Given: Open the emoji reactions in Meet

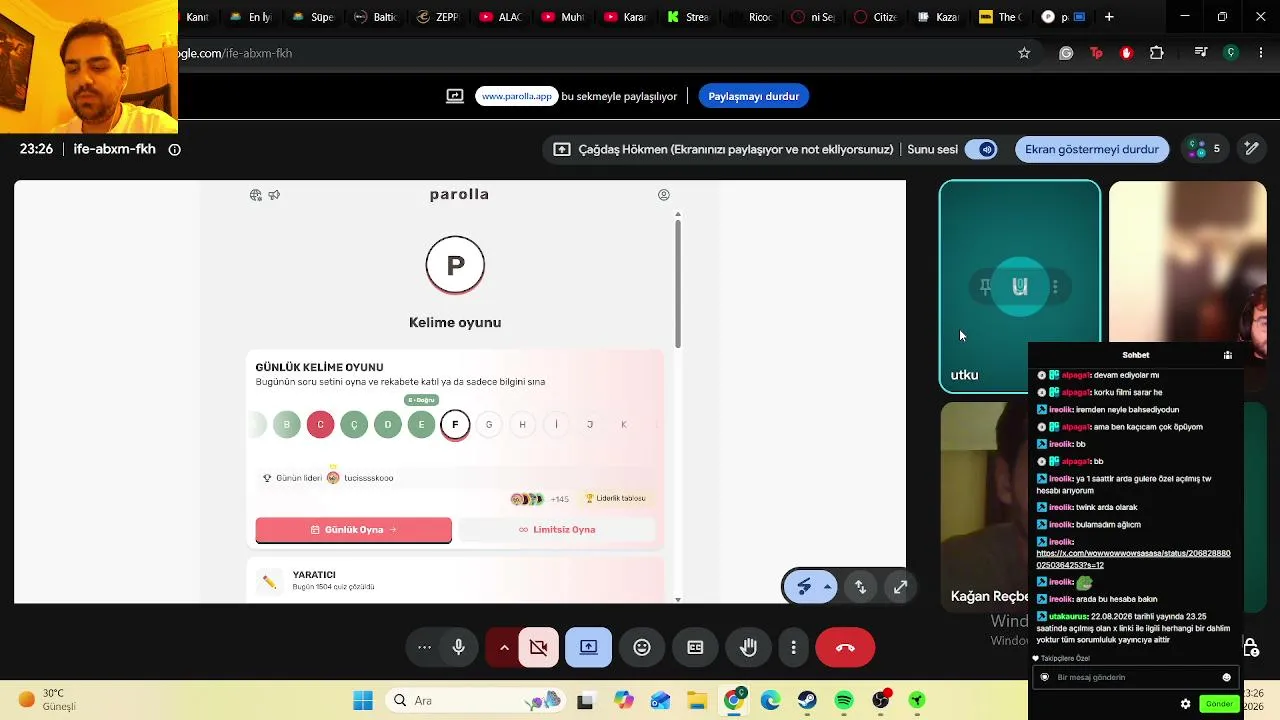Looking at the screenshot, I should click(642, 647).
